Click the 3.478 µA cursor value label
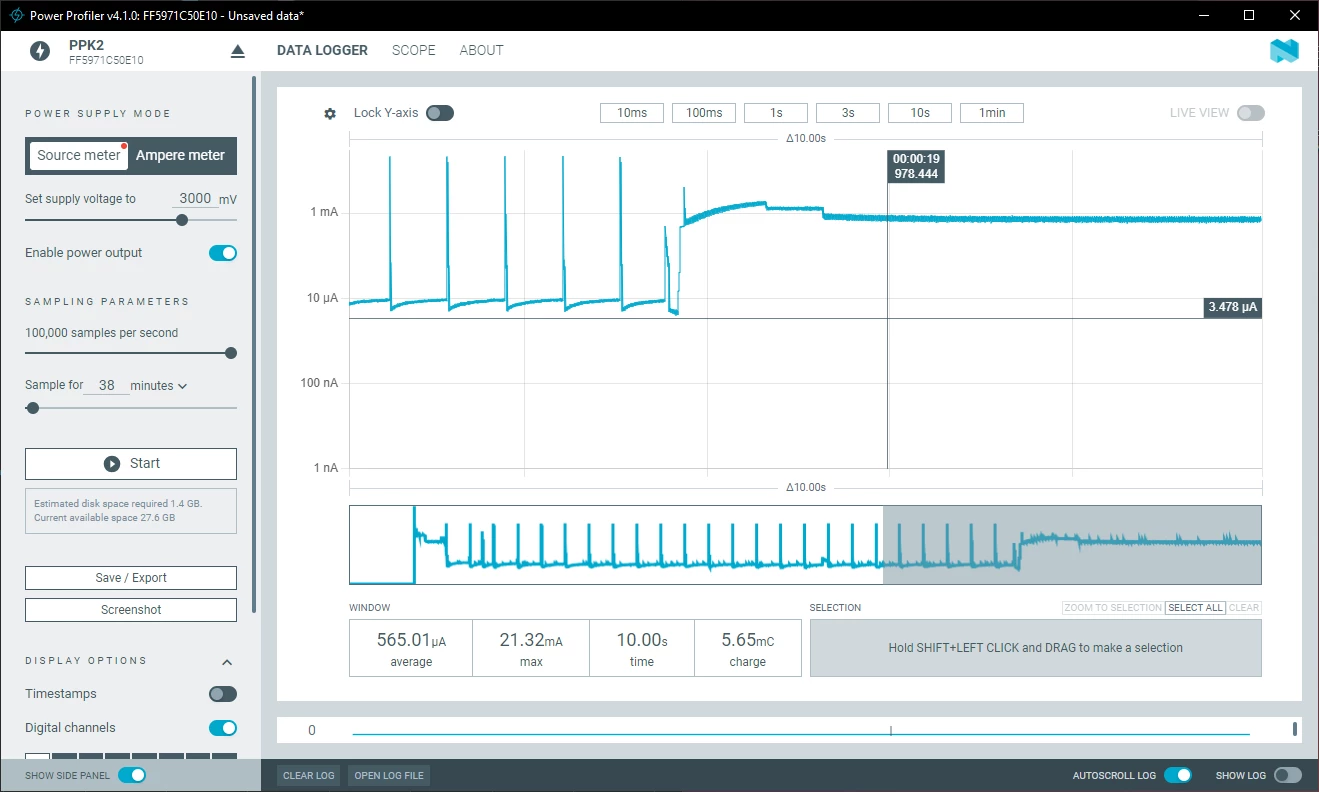Viewport: 1319px width, 792px height. click(x=1232, y=307)
